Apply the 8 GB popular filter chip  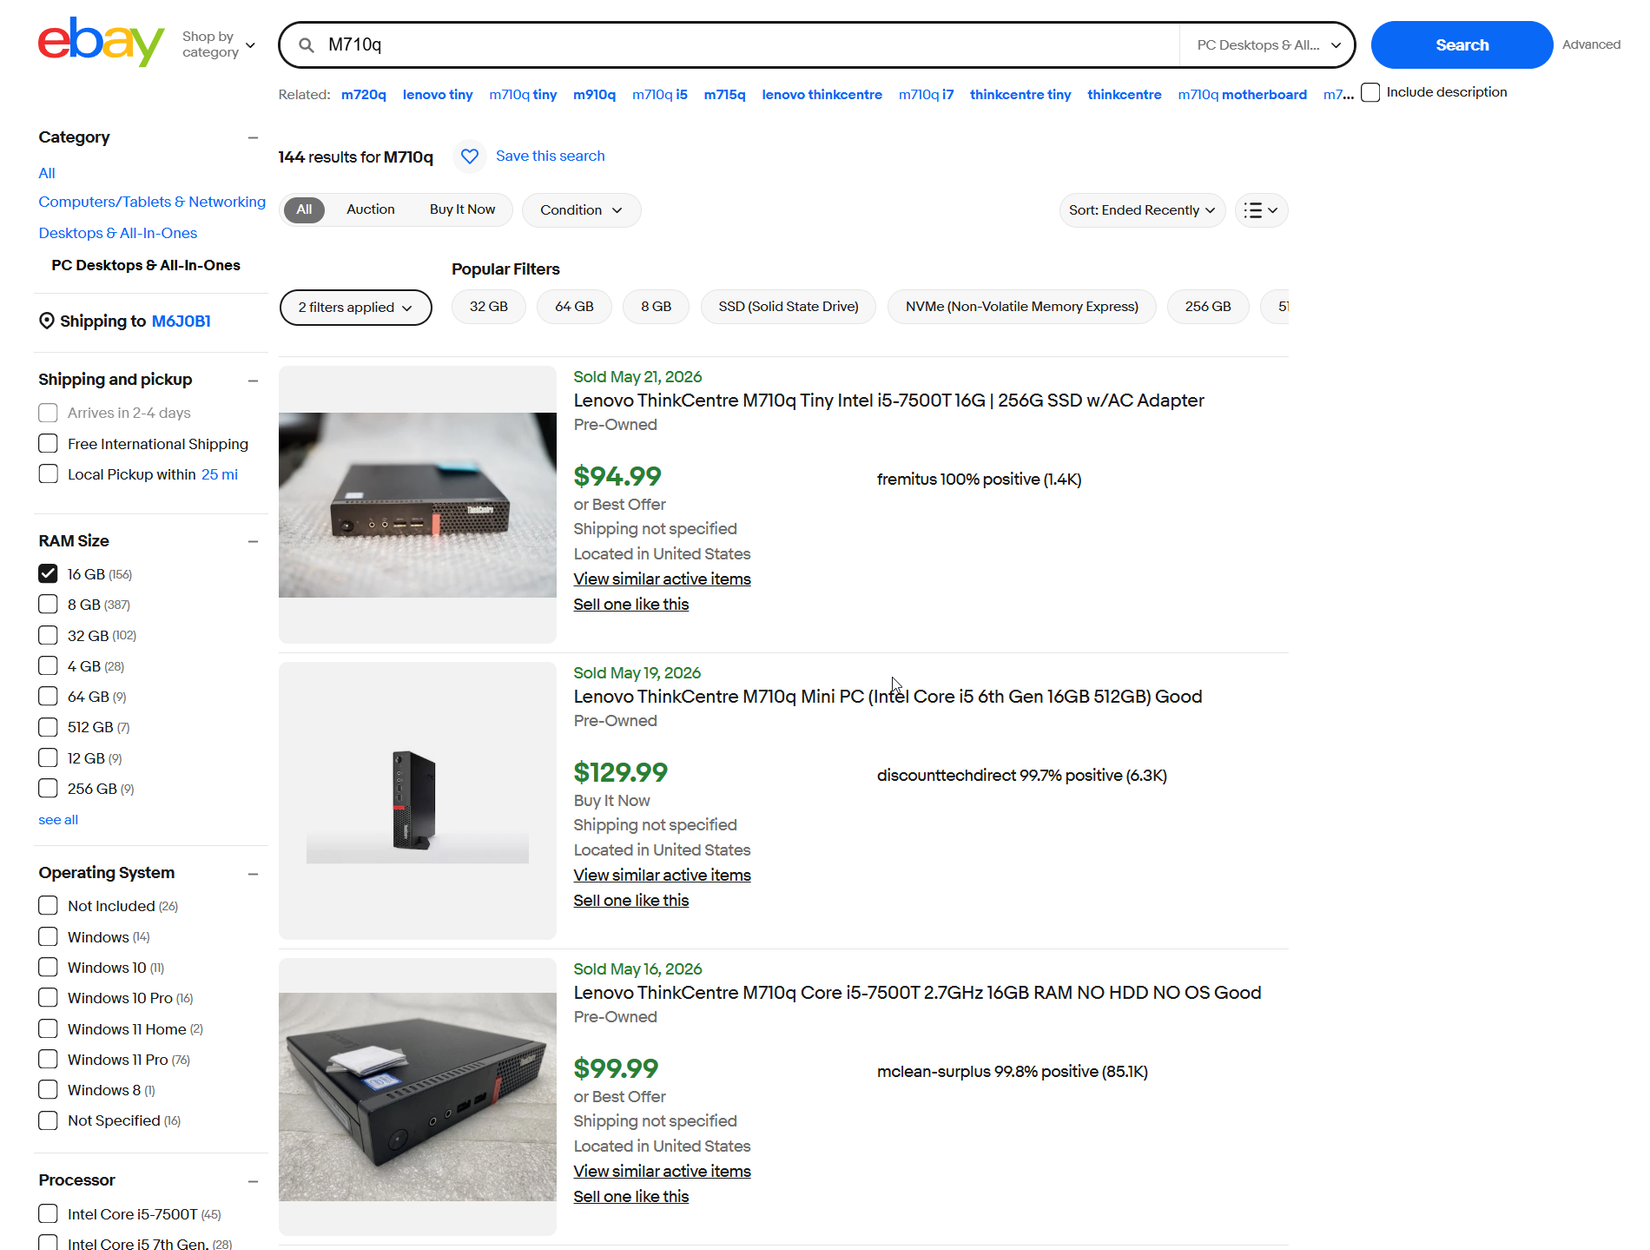(656, 307)
